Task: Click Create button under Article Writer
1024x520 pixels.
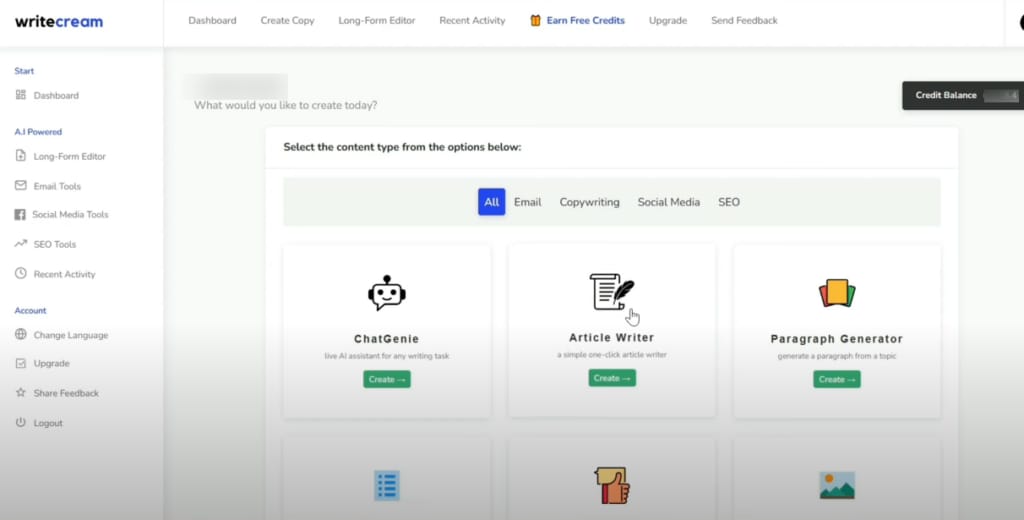Action: (612, 378)
